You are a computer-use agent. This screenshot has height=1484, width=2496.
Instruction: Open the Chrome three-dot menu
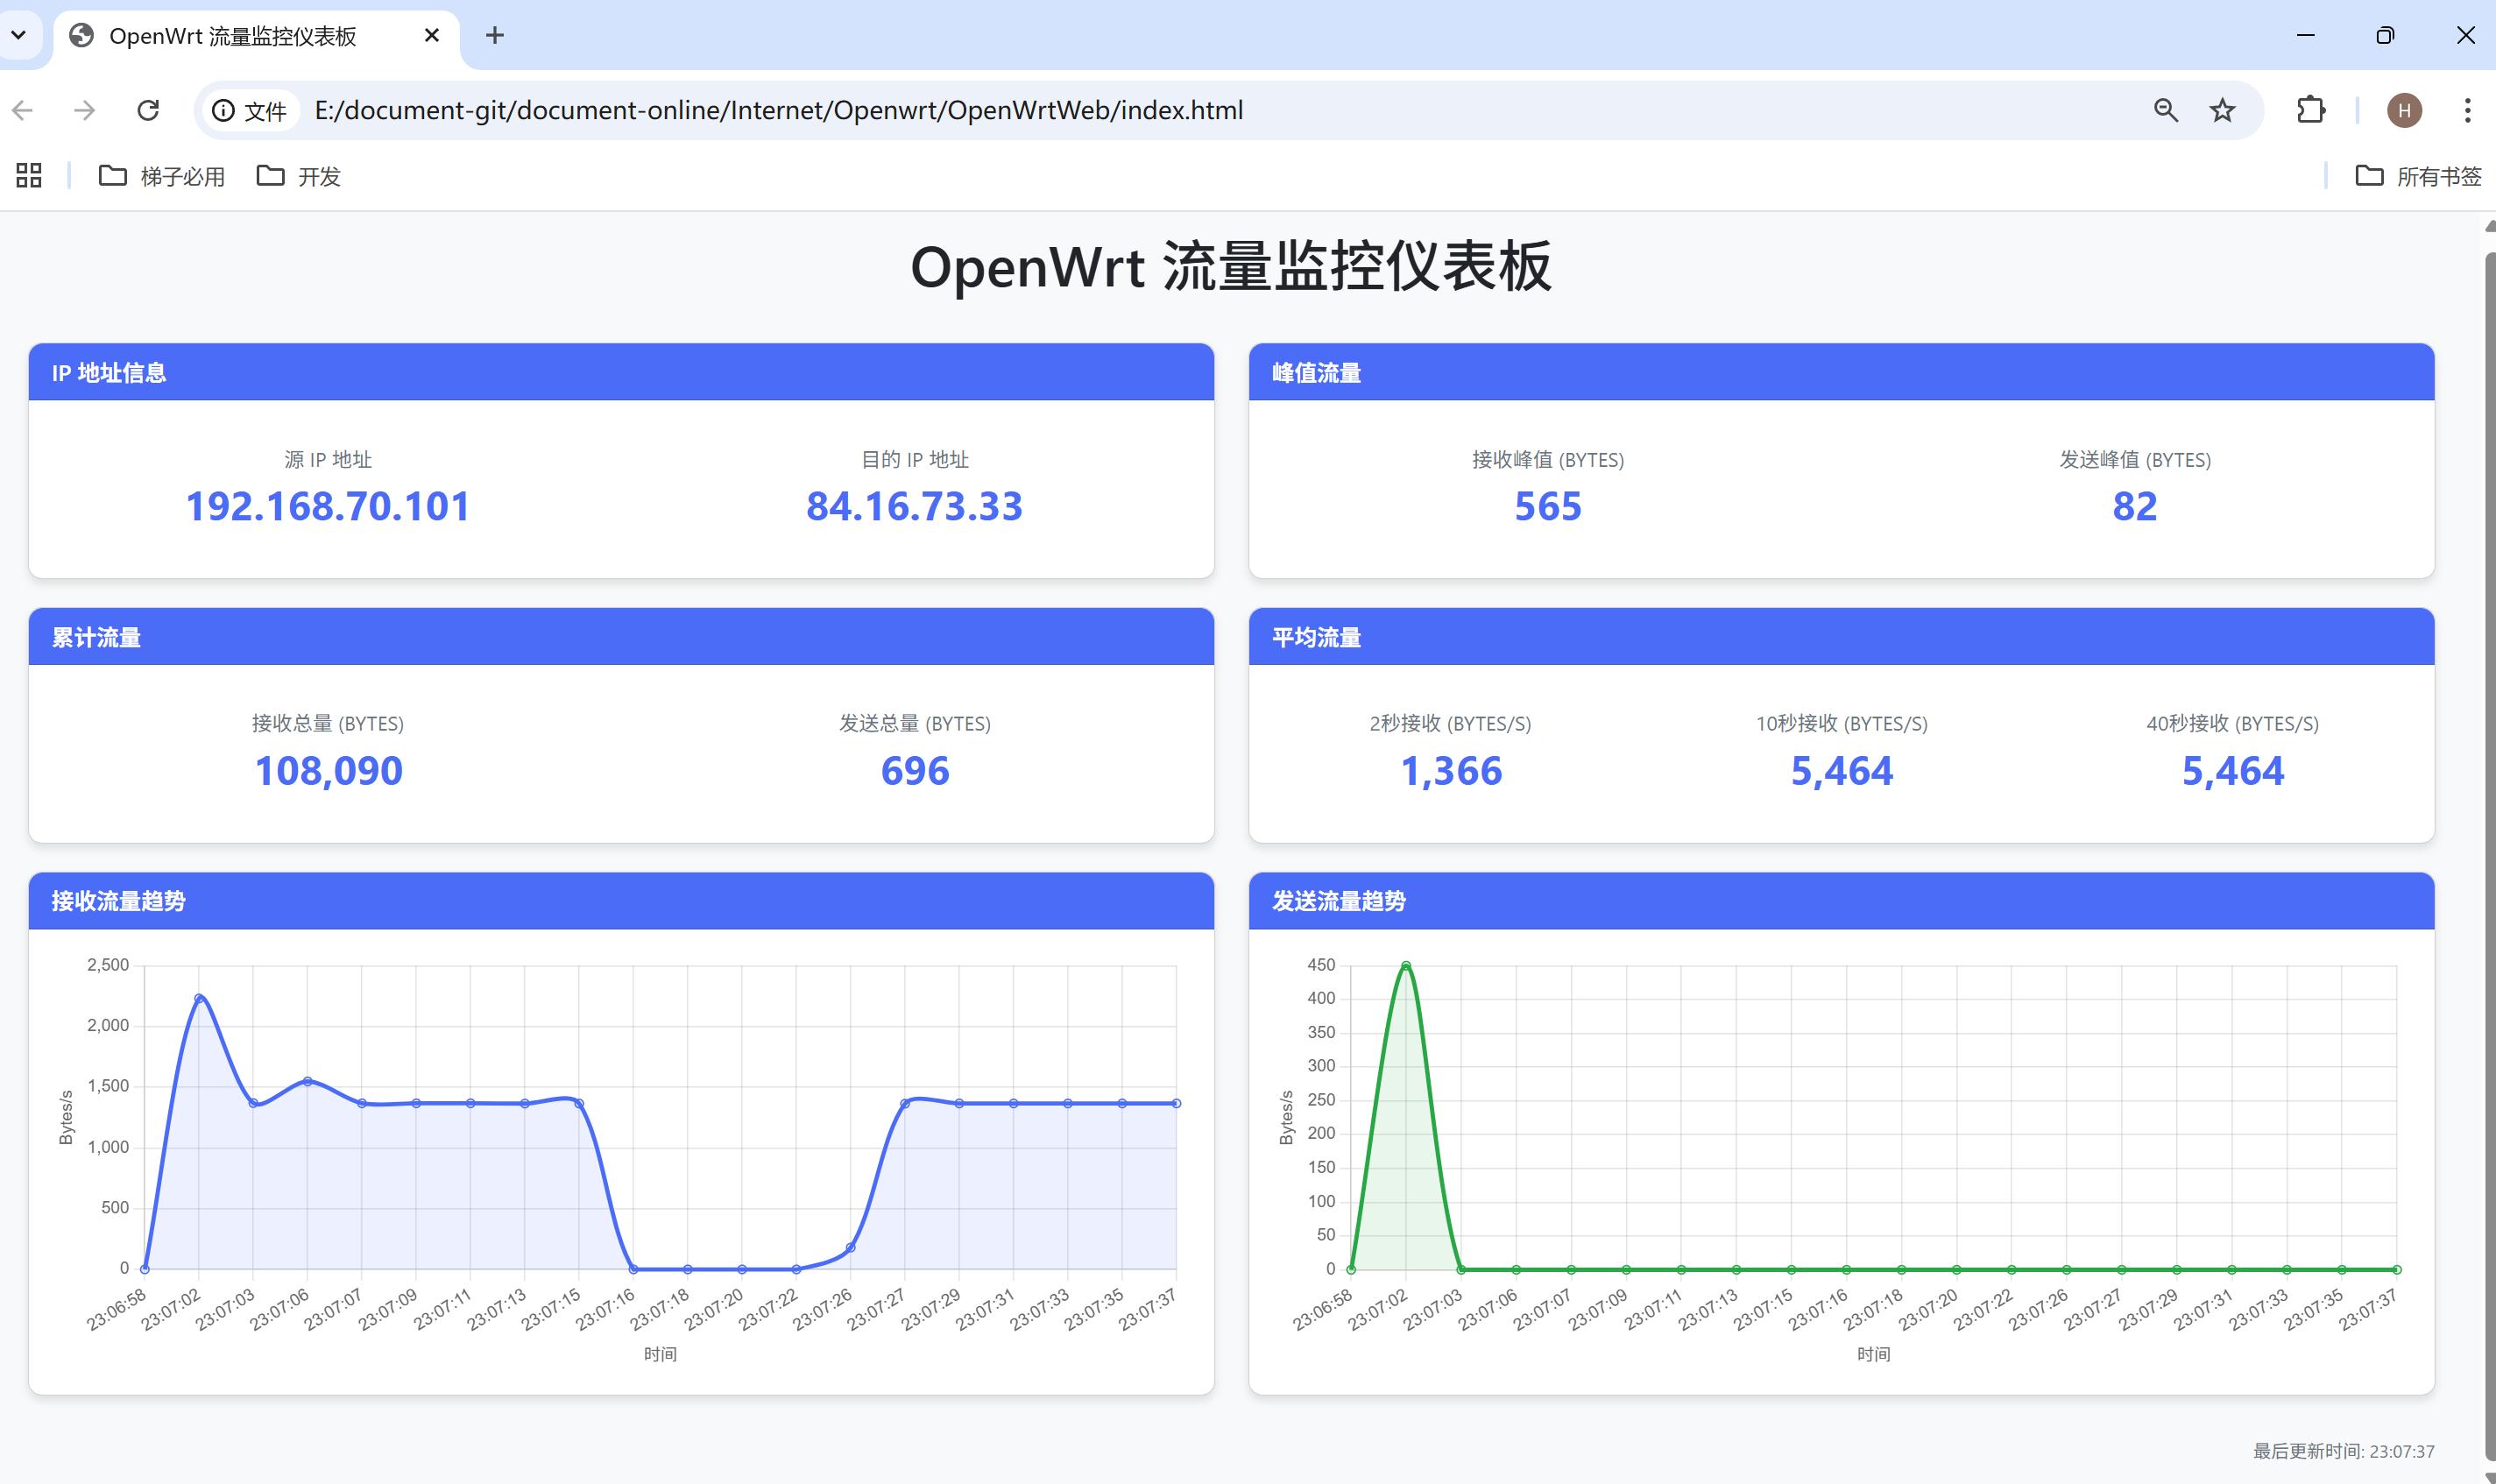pyautogui.click(x=2467, y=110)
